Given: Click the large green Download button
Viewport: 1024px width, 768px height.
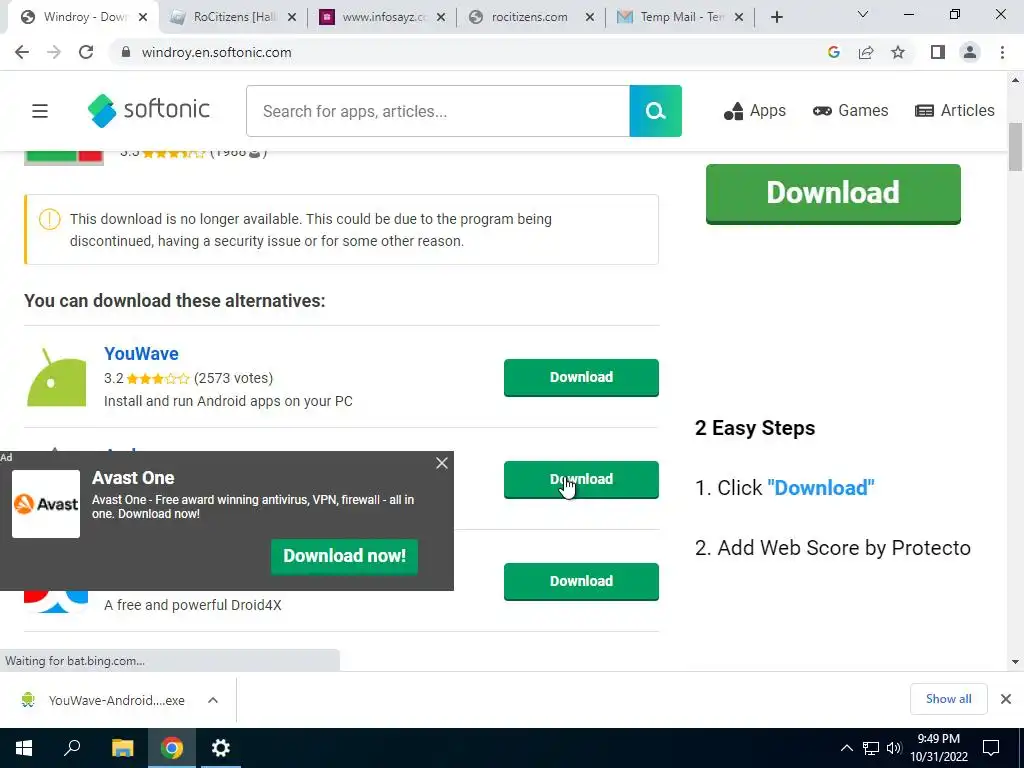Looking at the screenshot, I should click(x=833, y=193).
